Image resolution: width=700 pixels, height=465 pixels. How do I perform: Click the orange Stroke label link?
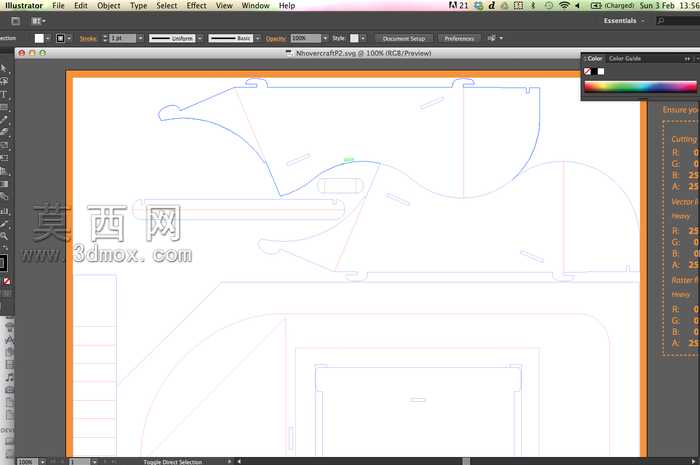(88, 38)
